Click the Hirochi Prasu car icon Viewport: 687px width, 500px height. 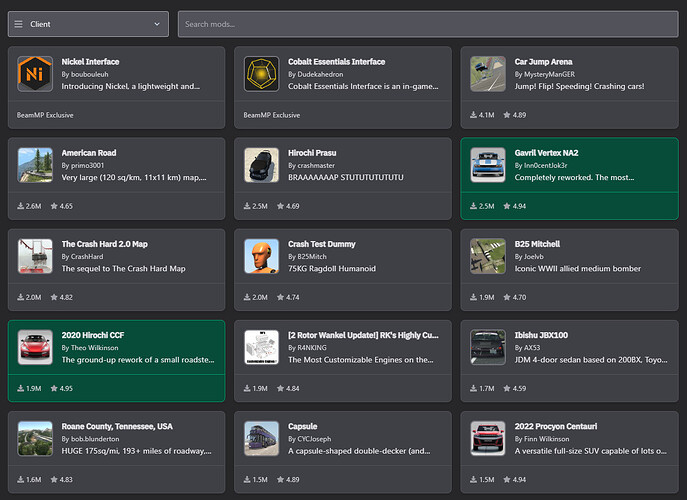coord(262,165)
